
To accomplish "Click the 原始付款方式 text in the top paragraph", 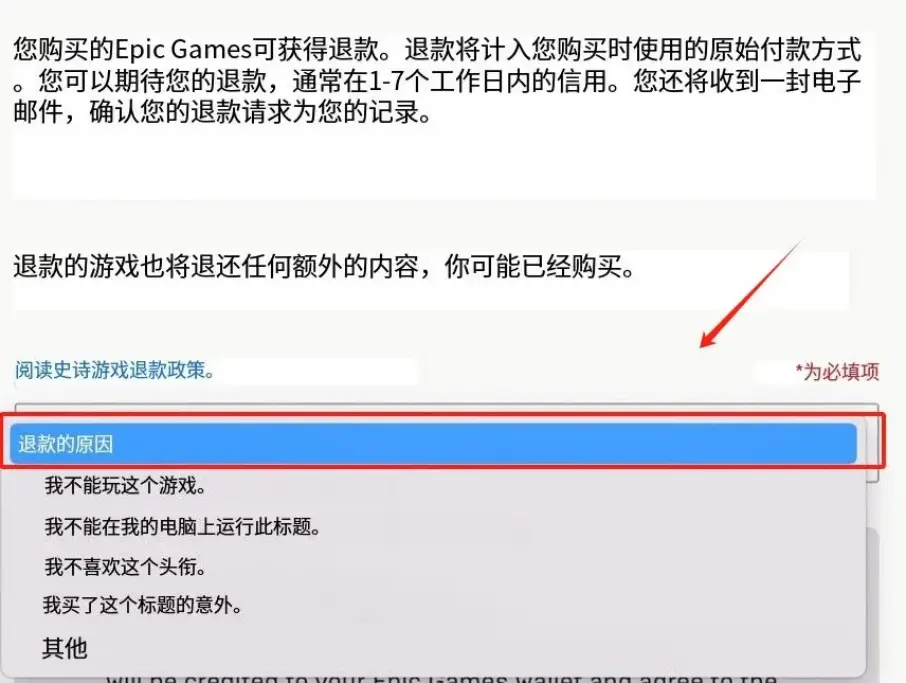I will point(785,50).
